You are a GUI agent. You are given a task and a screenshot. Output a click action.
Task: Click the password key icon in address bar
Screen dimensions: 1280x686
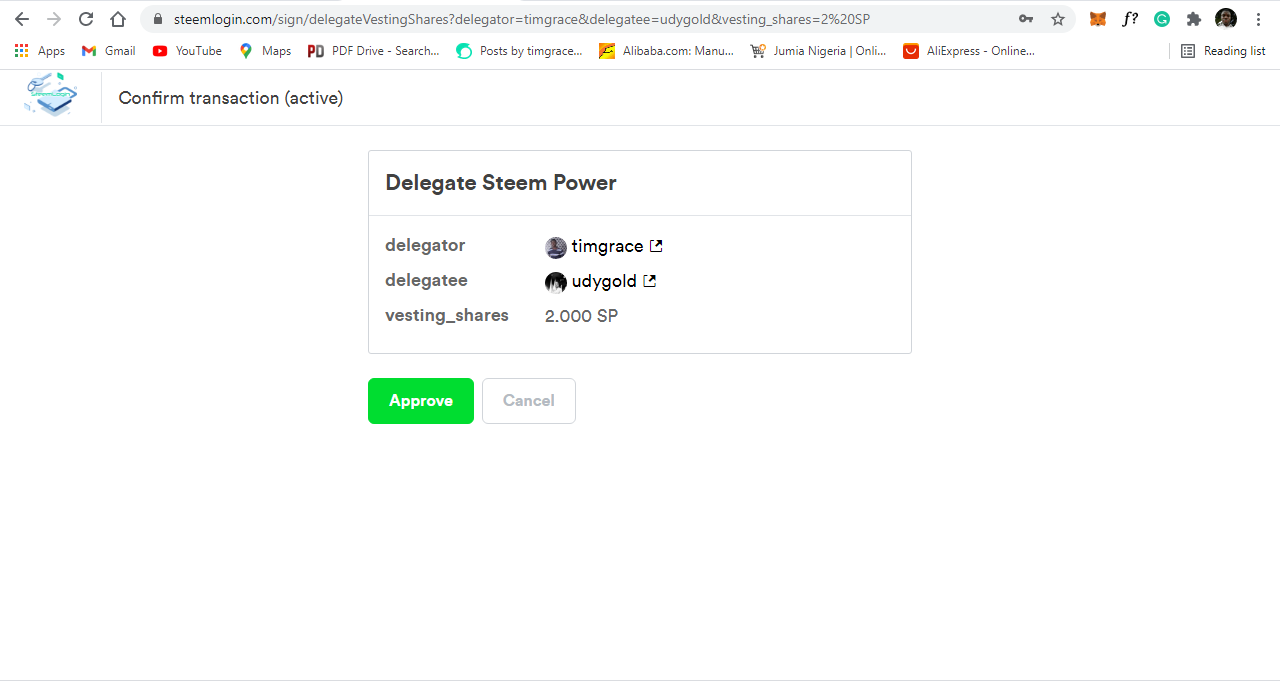(x=1025, y=18)
